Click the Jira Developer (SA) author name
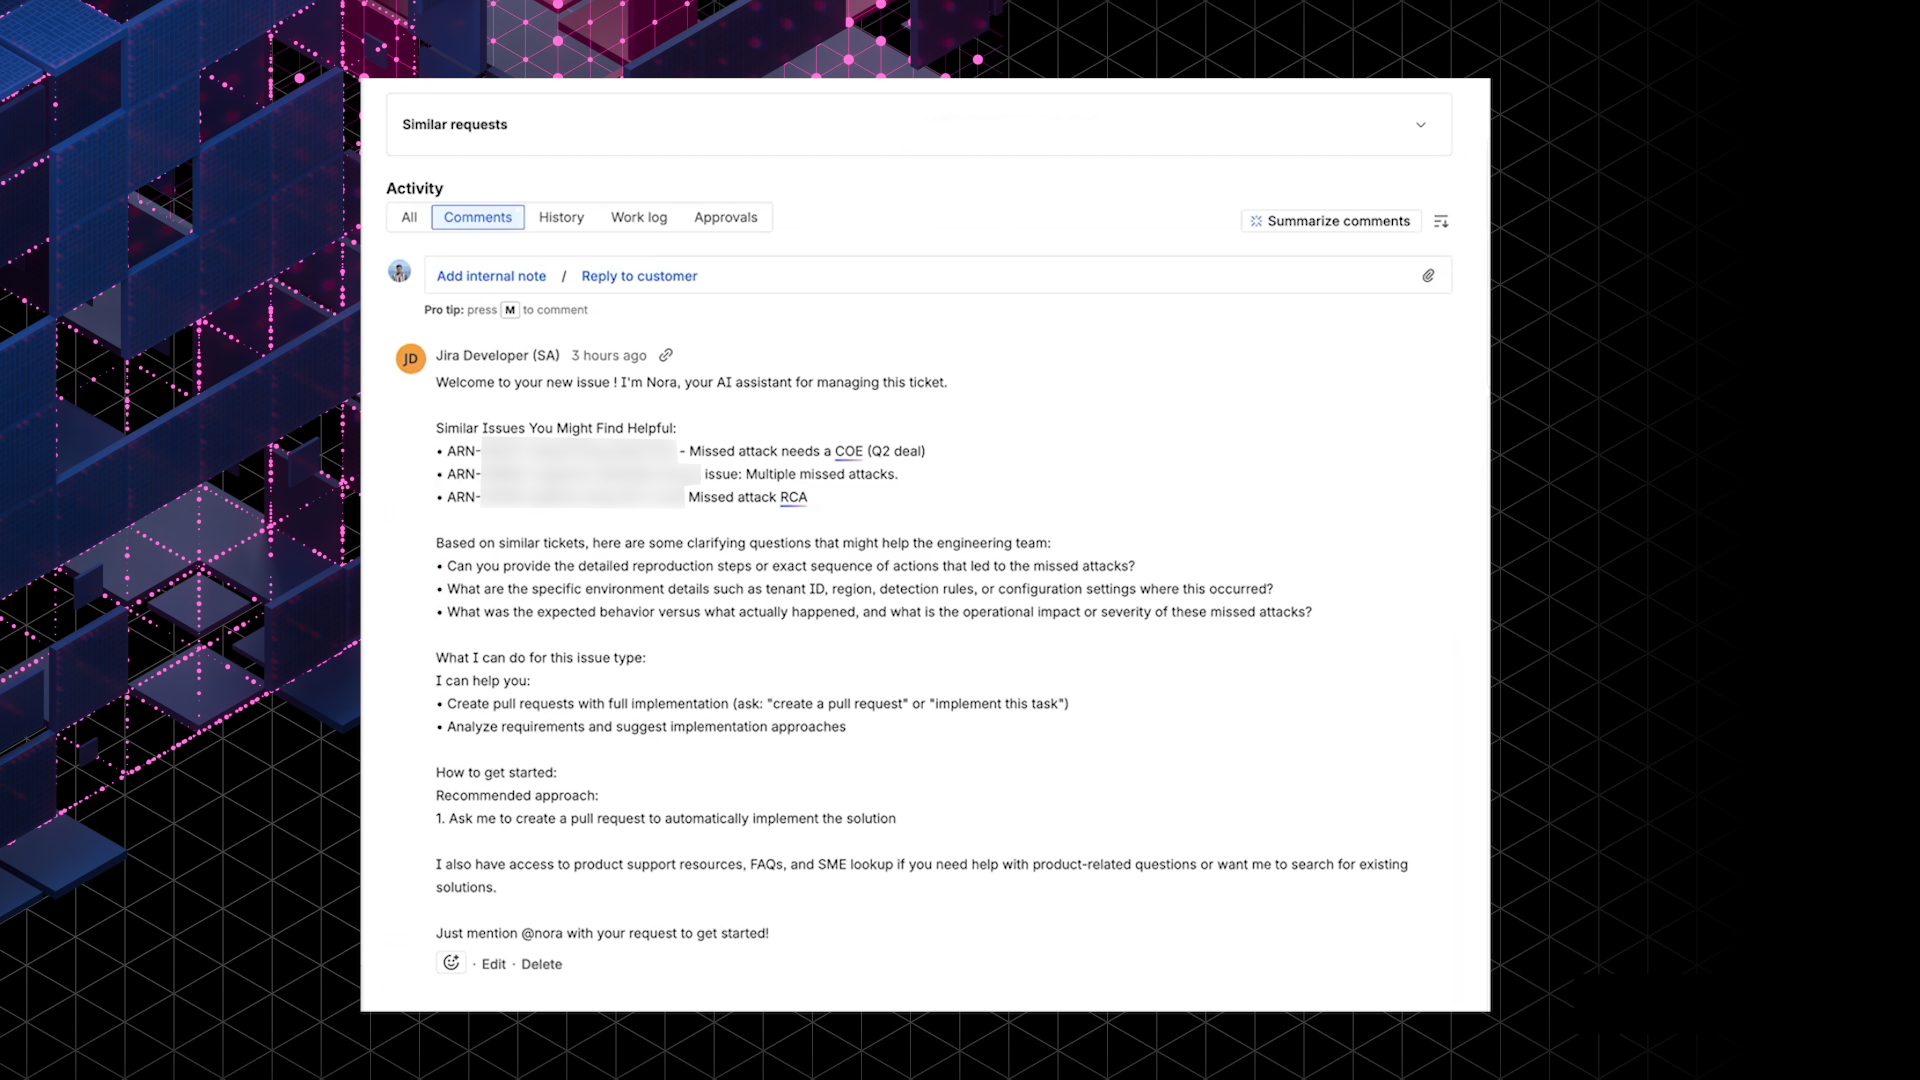This screenshot has height=1080, width=1920. click(x=497, y=355)
